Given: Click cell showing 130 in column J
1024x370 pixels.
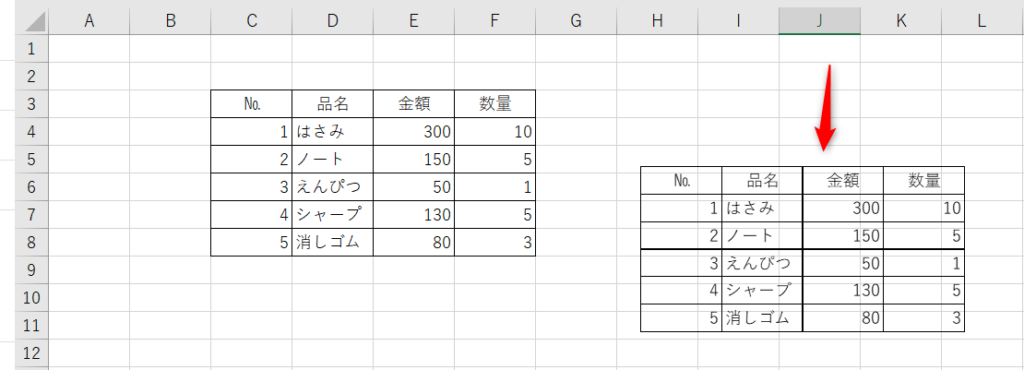Looking at the screenshot, I should point(843,290).
